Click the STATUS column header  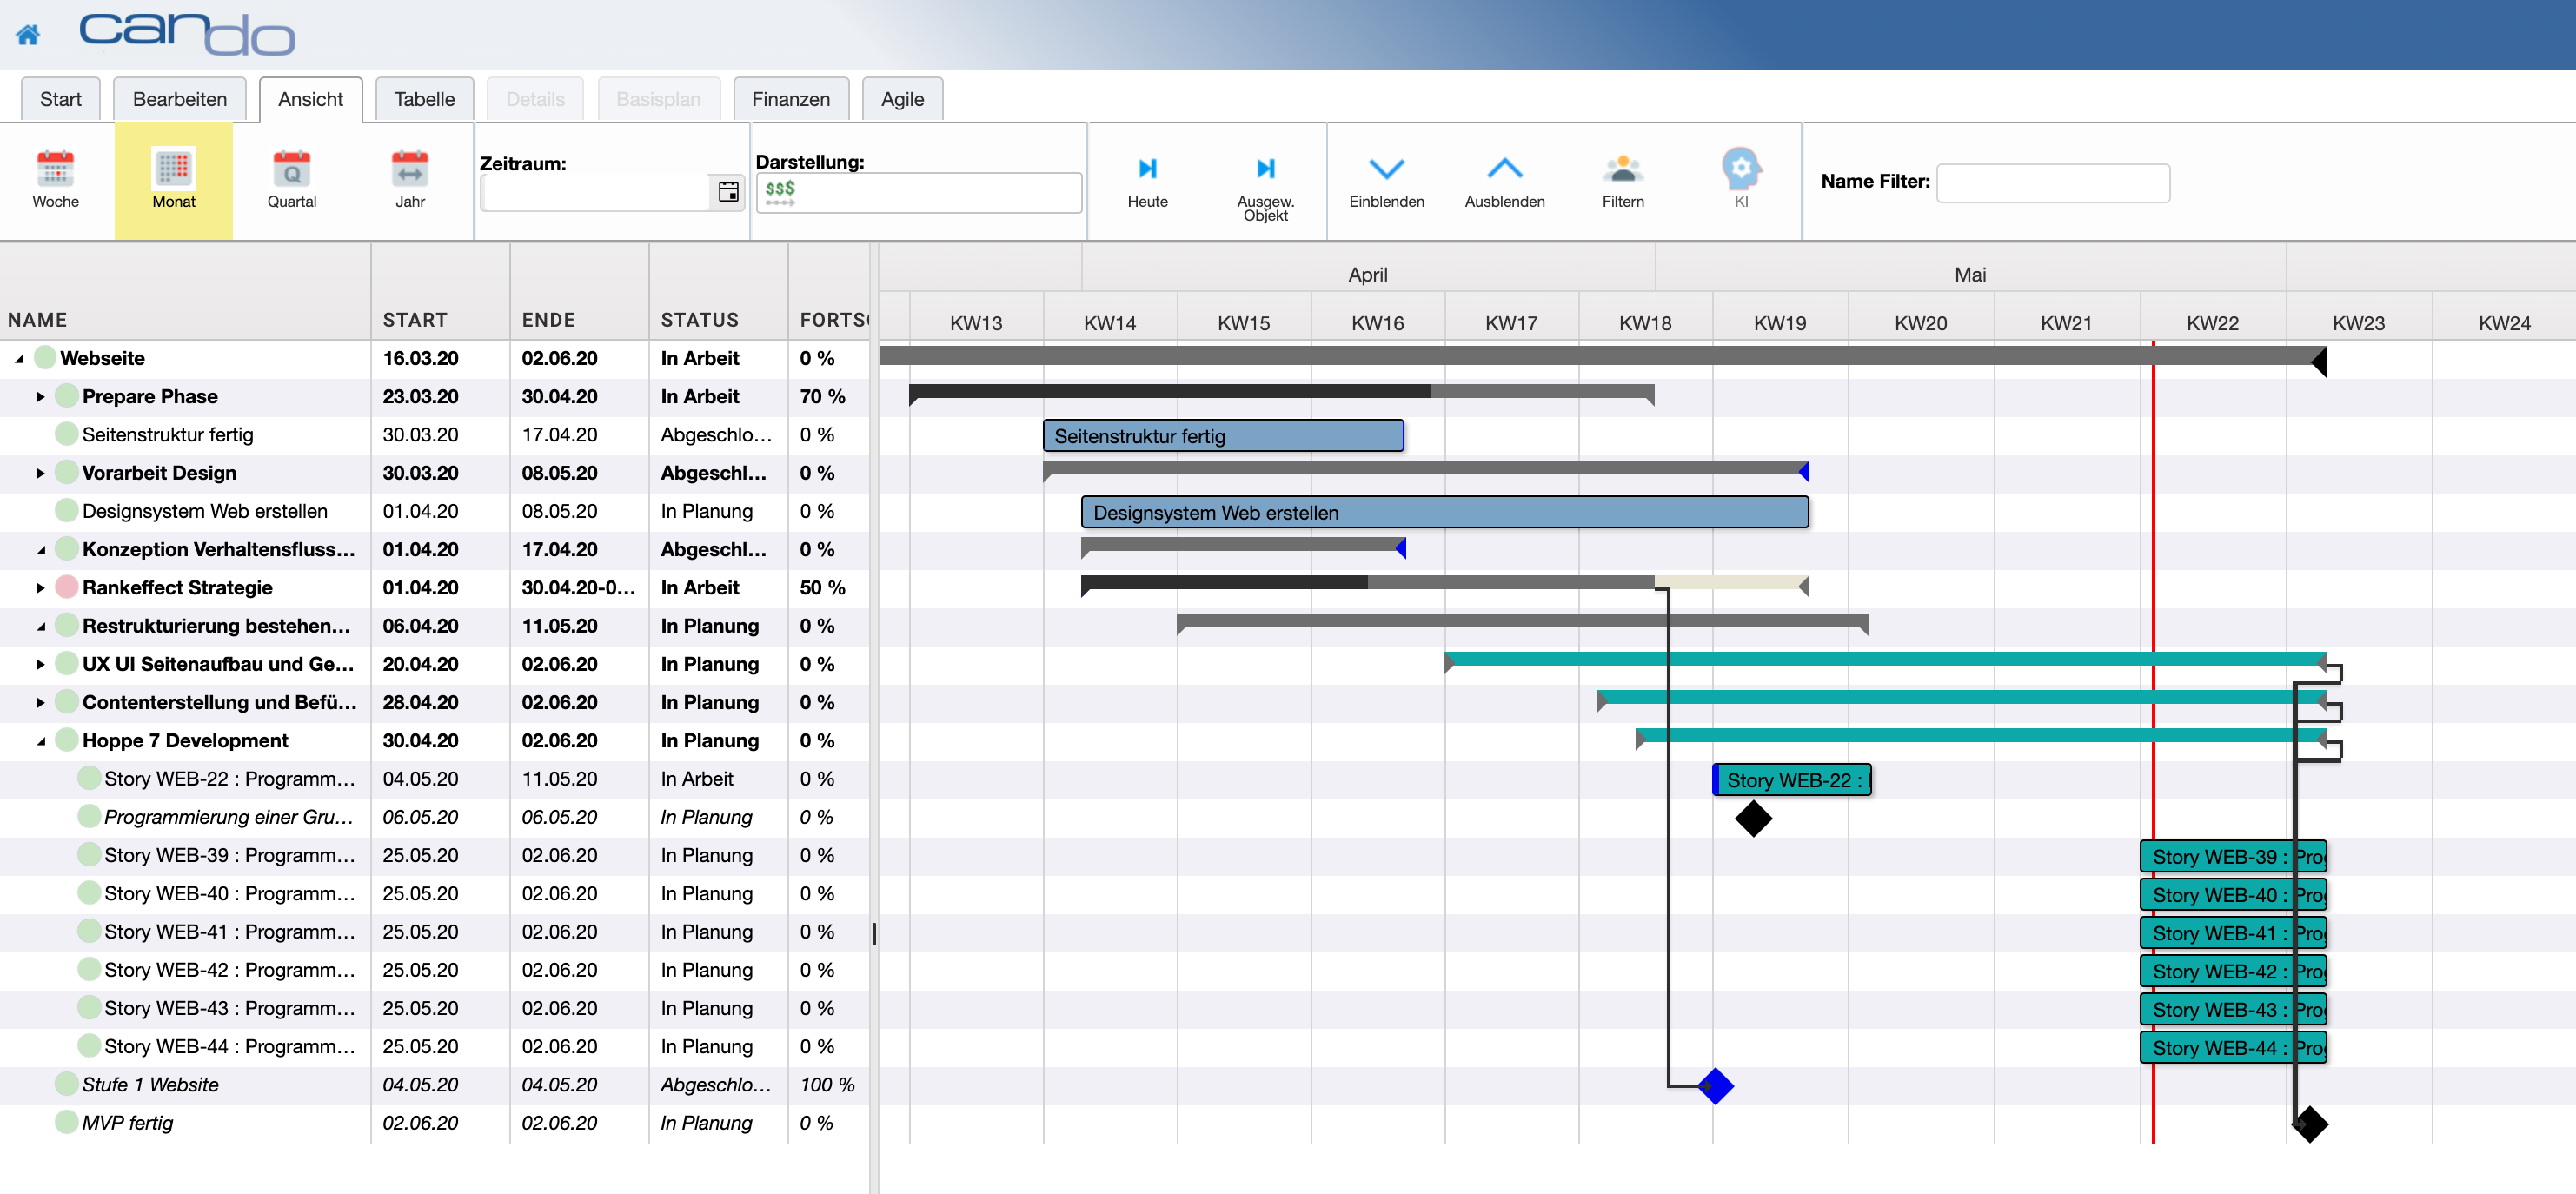[x=699, y=320]
